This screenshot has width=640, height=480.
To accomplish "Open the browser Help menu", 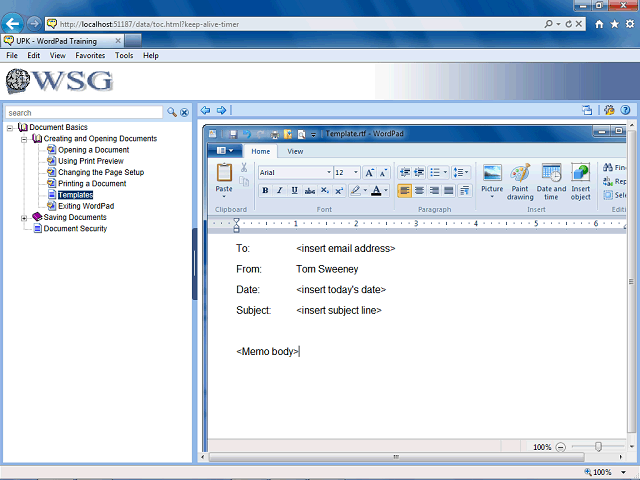I will click(x=151, y=56).
